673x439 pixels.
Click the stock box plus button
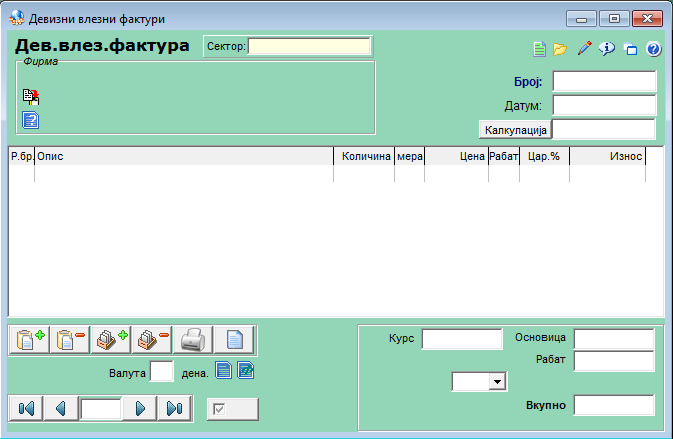pyautogui.click(x=111, y=340)
